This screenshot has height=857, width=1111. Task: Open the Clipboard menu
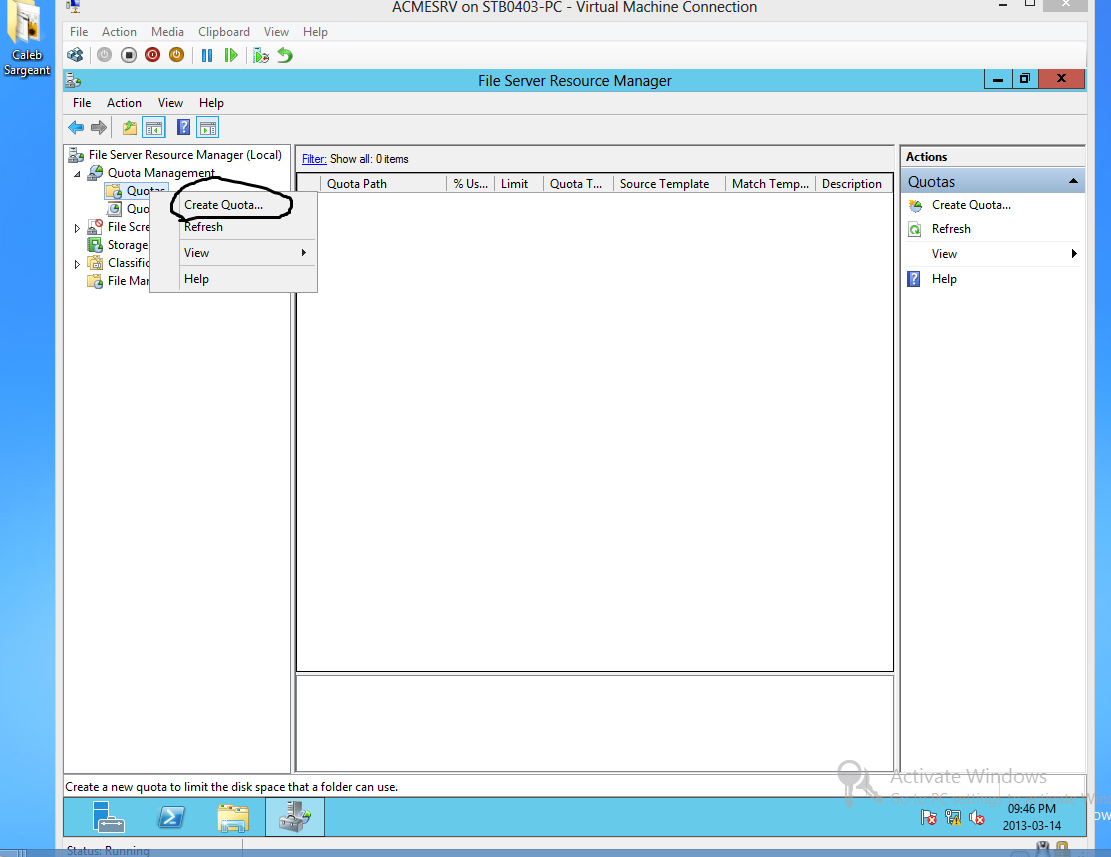pyautogui.click(x=224, y=32)
